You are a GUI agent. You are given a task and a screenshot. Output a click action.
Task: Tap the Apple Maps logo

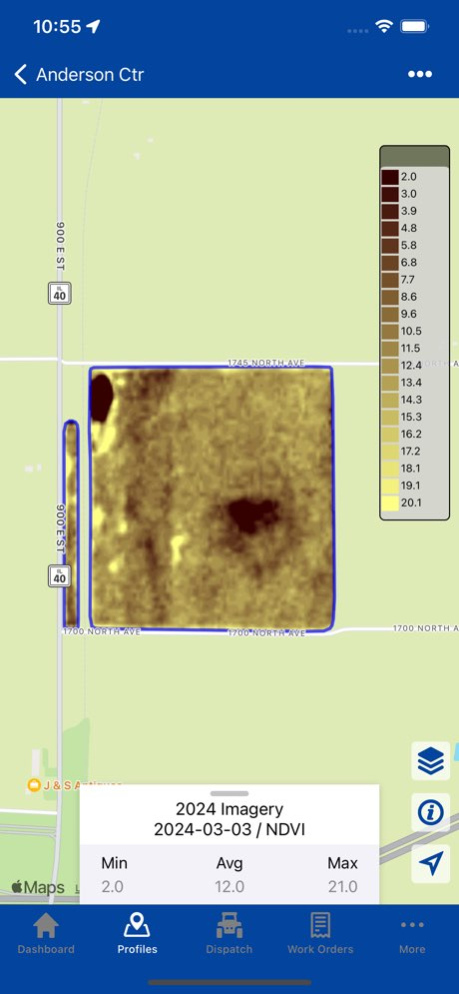point(38,887)
